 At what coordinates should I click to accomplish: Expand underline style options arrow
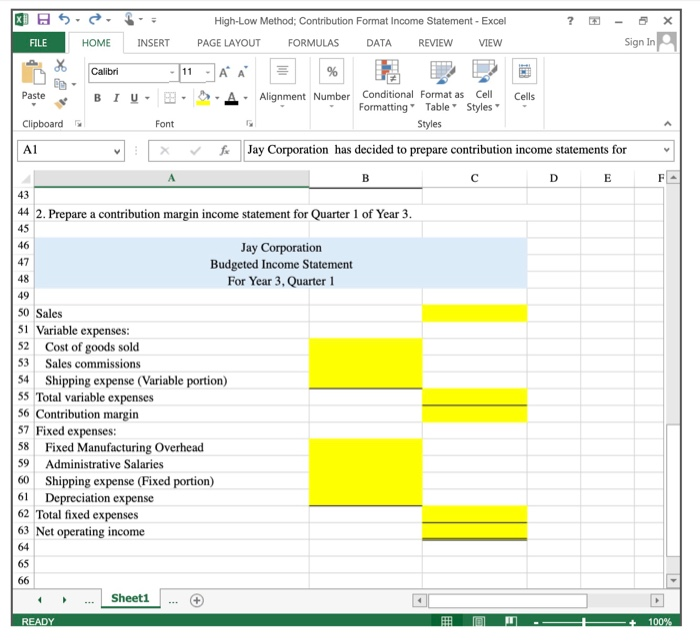[x=147, y=98]
